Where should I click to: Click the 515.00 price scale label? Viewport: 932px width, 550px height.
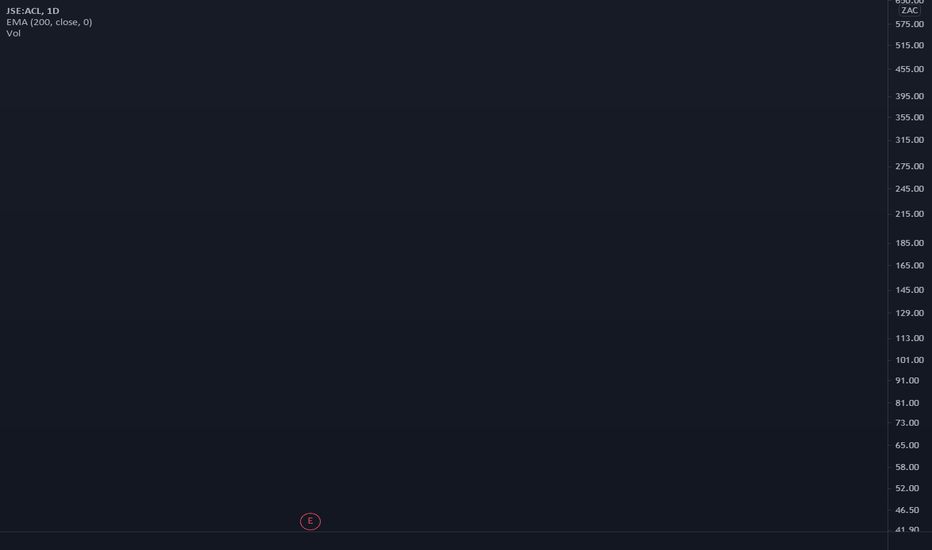point(909,45)
